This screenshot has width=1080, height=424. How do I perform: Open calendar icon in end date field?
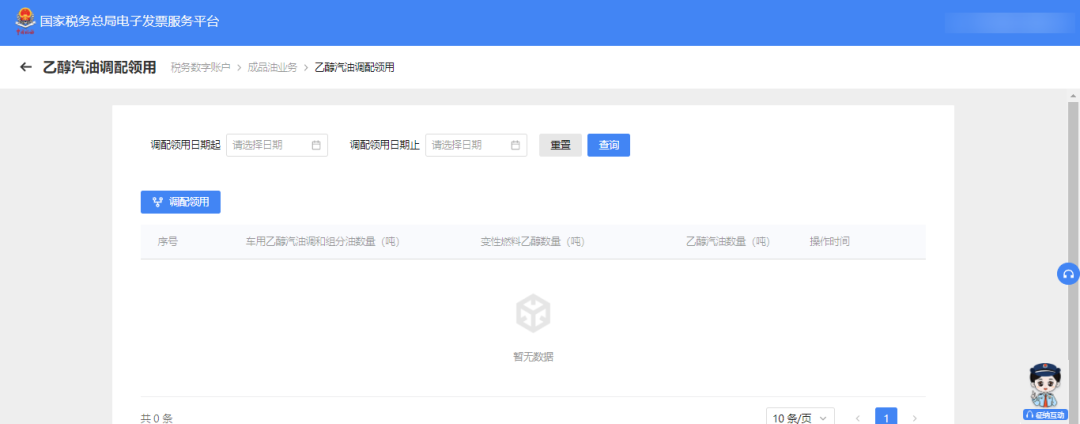coord(515,145)
